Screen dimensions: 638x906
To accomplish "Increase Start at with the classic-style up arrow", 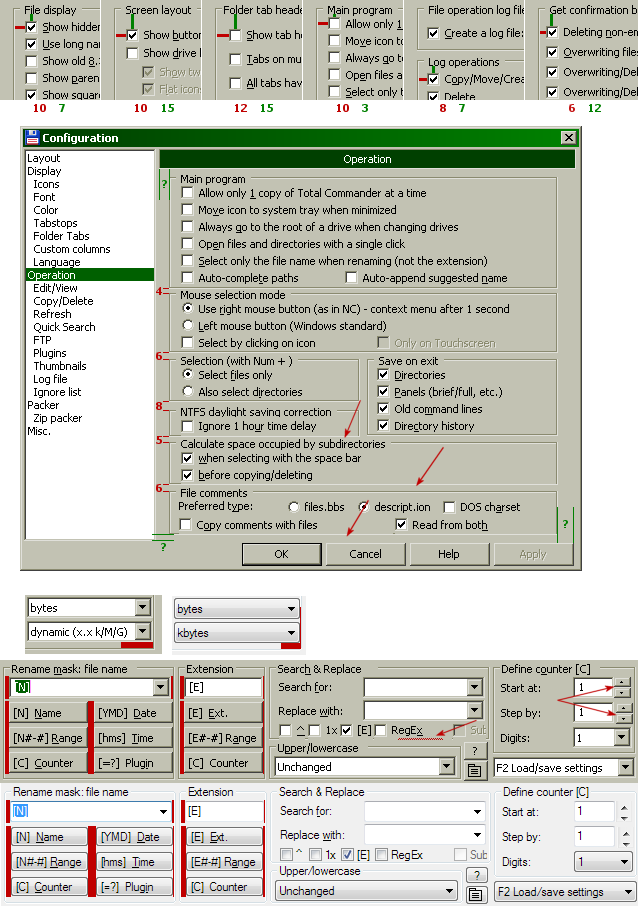I will click(621, 682).
